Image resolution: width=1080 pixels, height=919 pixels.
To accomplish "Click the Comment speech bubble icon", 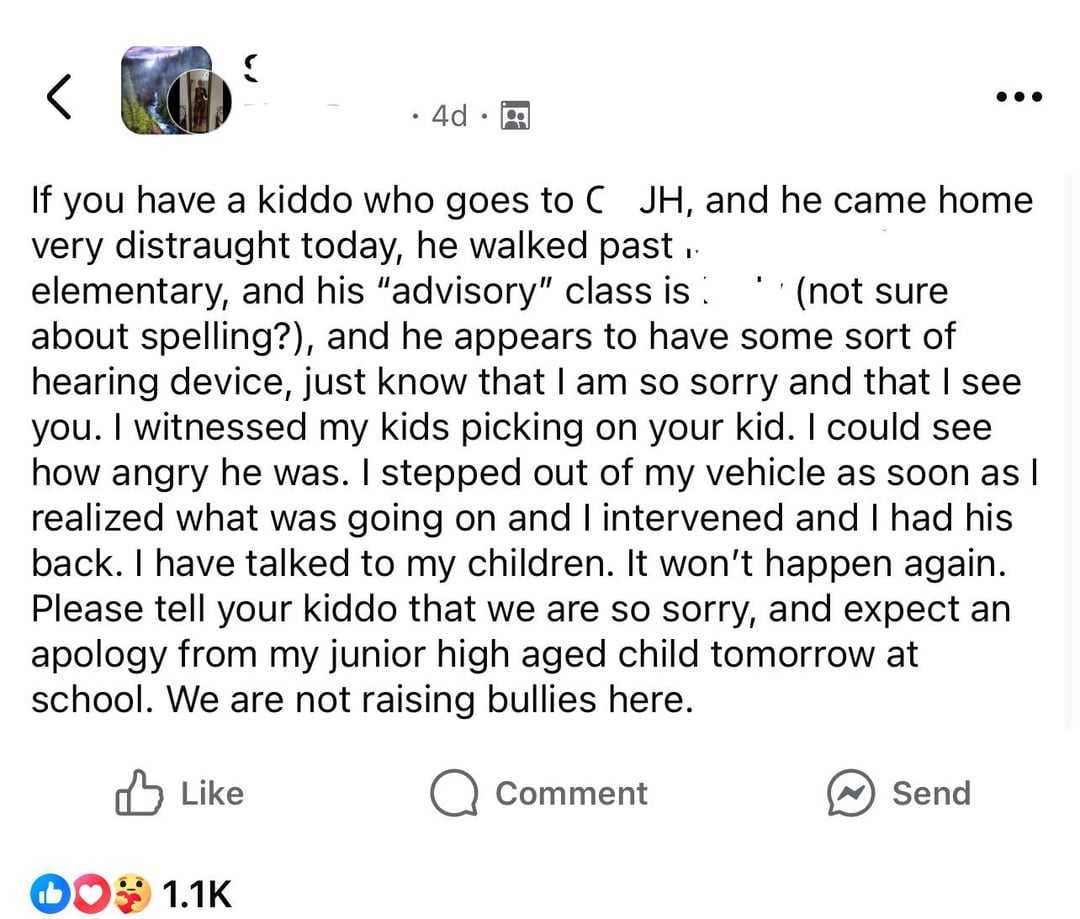I will [455, 793].
